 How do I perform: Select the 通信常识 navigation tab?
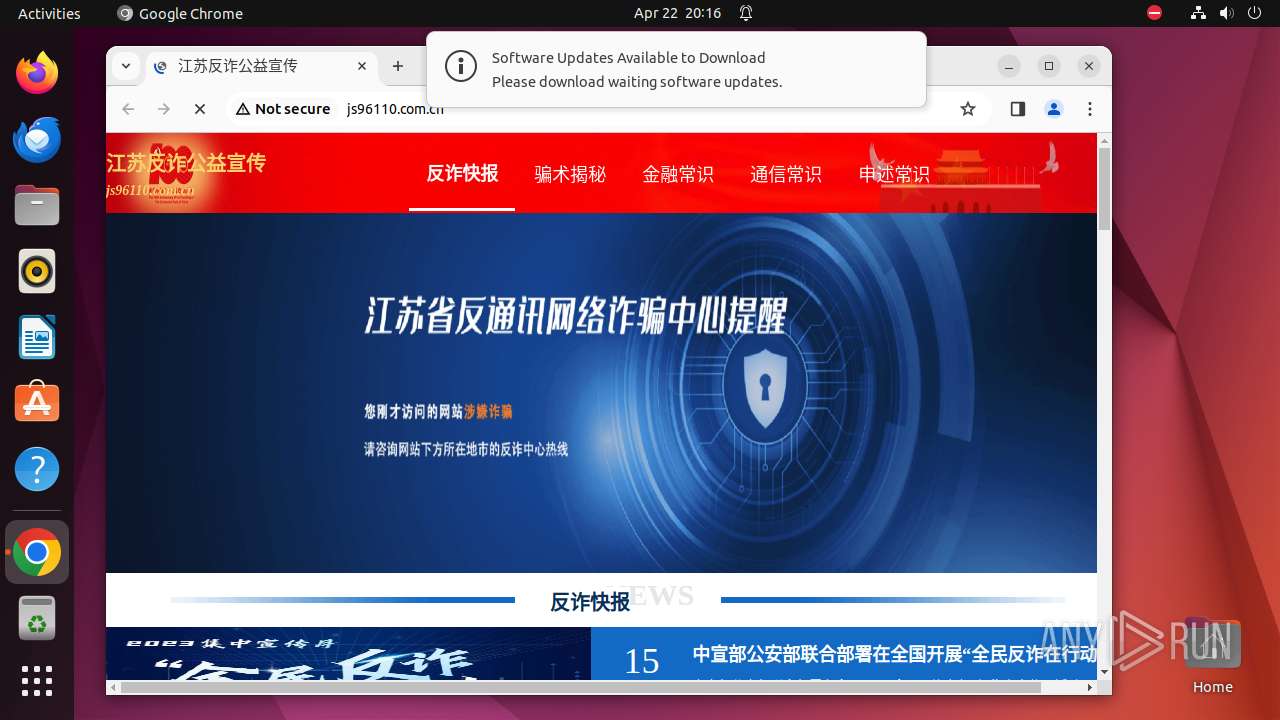[x=786, y=174]
